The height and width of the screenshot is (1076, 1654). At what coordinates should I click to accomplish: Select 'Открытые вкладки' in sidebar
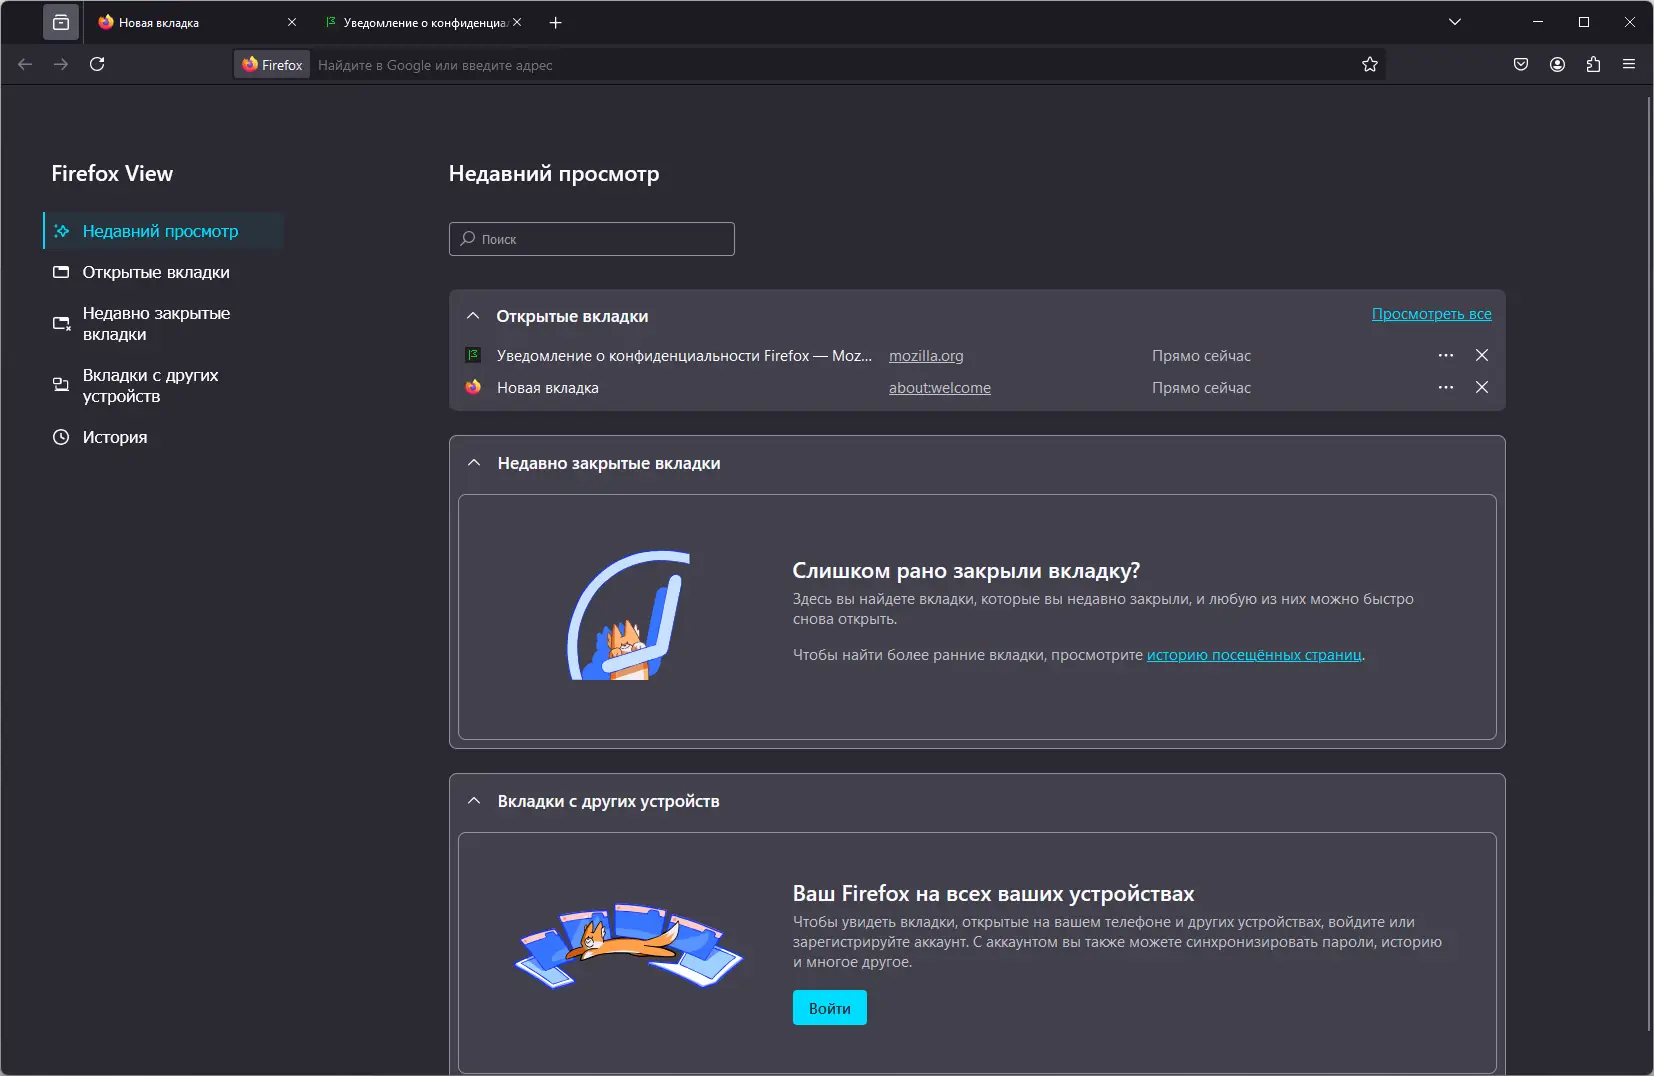click(164, 272)
